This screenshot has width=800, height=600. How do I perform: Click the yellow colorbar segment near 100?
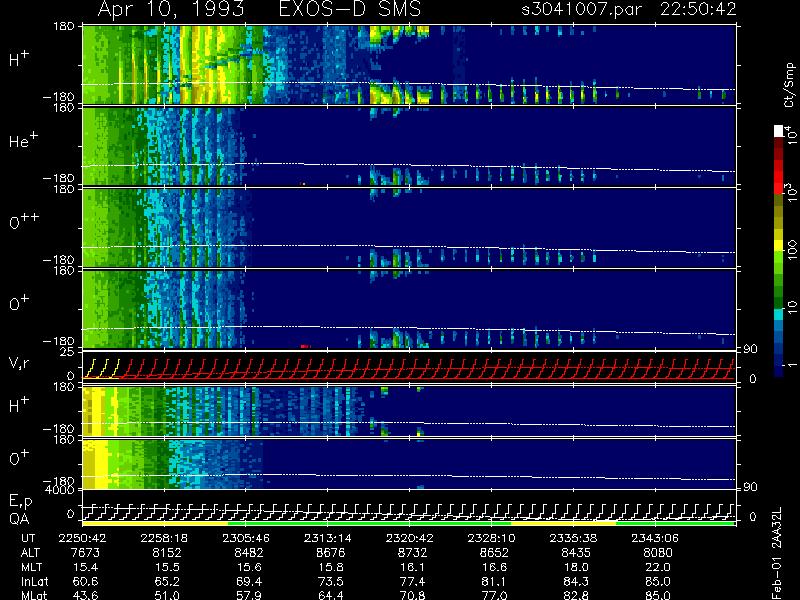[779, 246]
